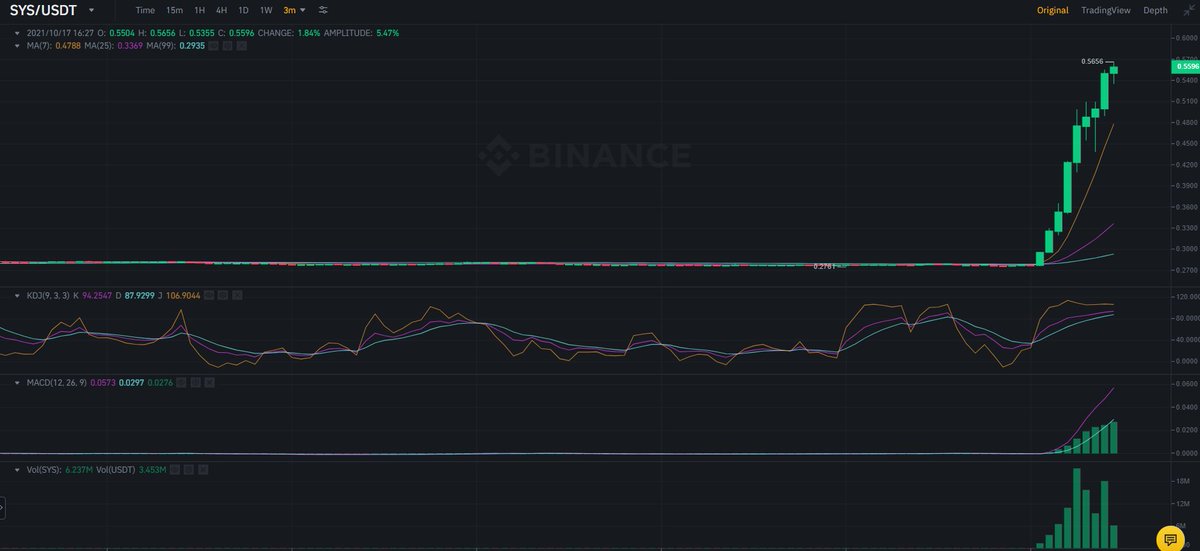This screenshot has width=1200, height=551.
Task: Switch to the Depth chart tab
Action: (x=1155, y=10)
